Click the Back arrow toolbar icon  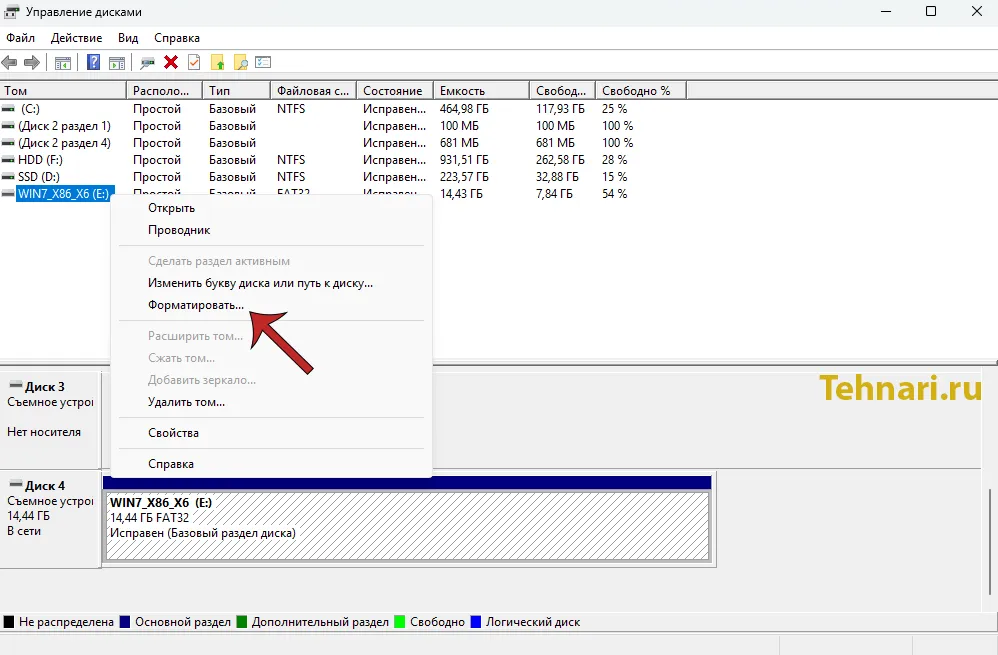click(x=9, y=62)
